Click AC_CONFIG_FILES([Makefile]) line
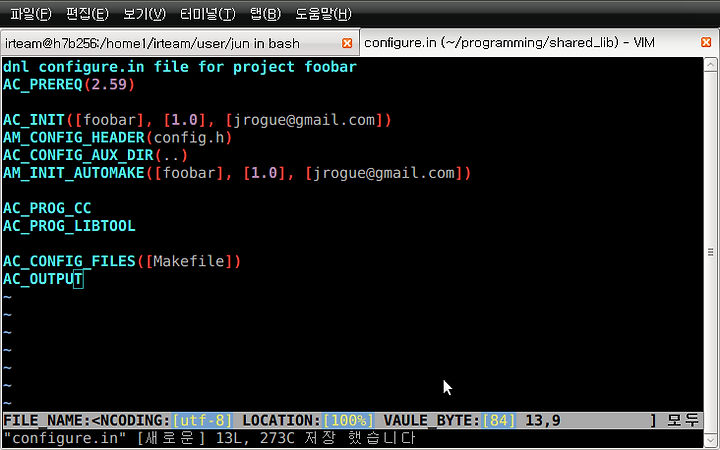 point(122,261)
